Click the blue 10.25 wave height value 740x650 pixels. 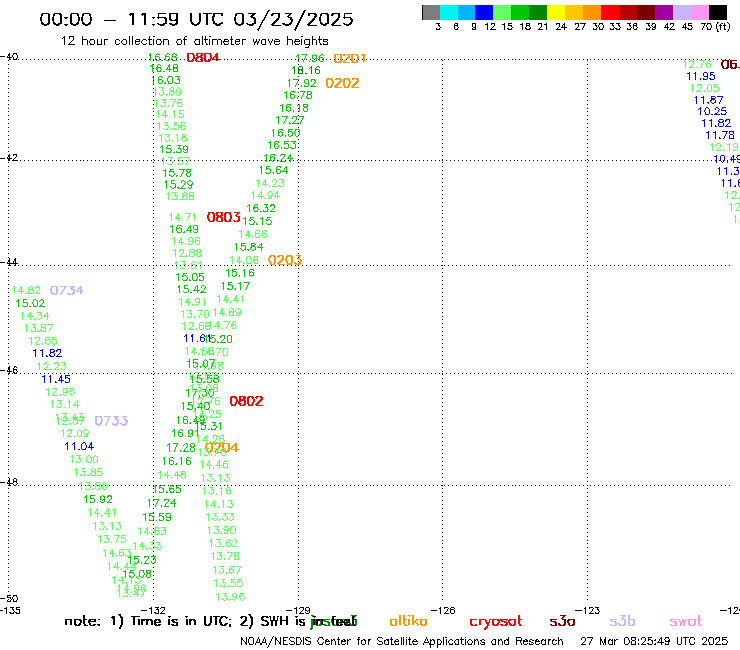pos(712,111)
